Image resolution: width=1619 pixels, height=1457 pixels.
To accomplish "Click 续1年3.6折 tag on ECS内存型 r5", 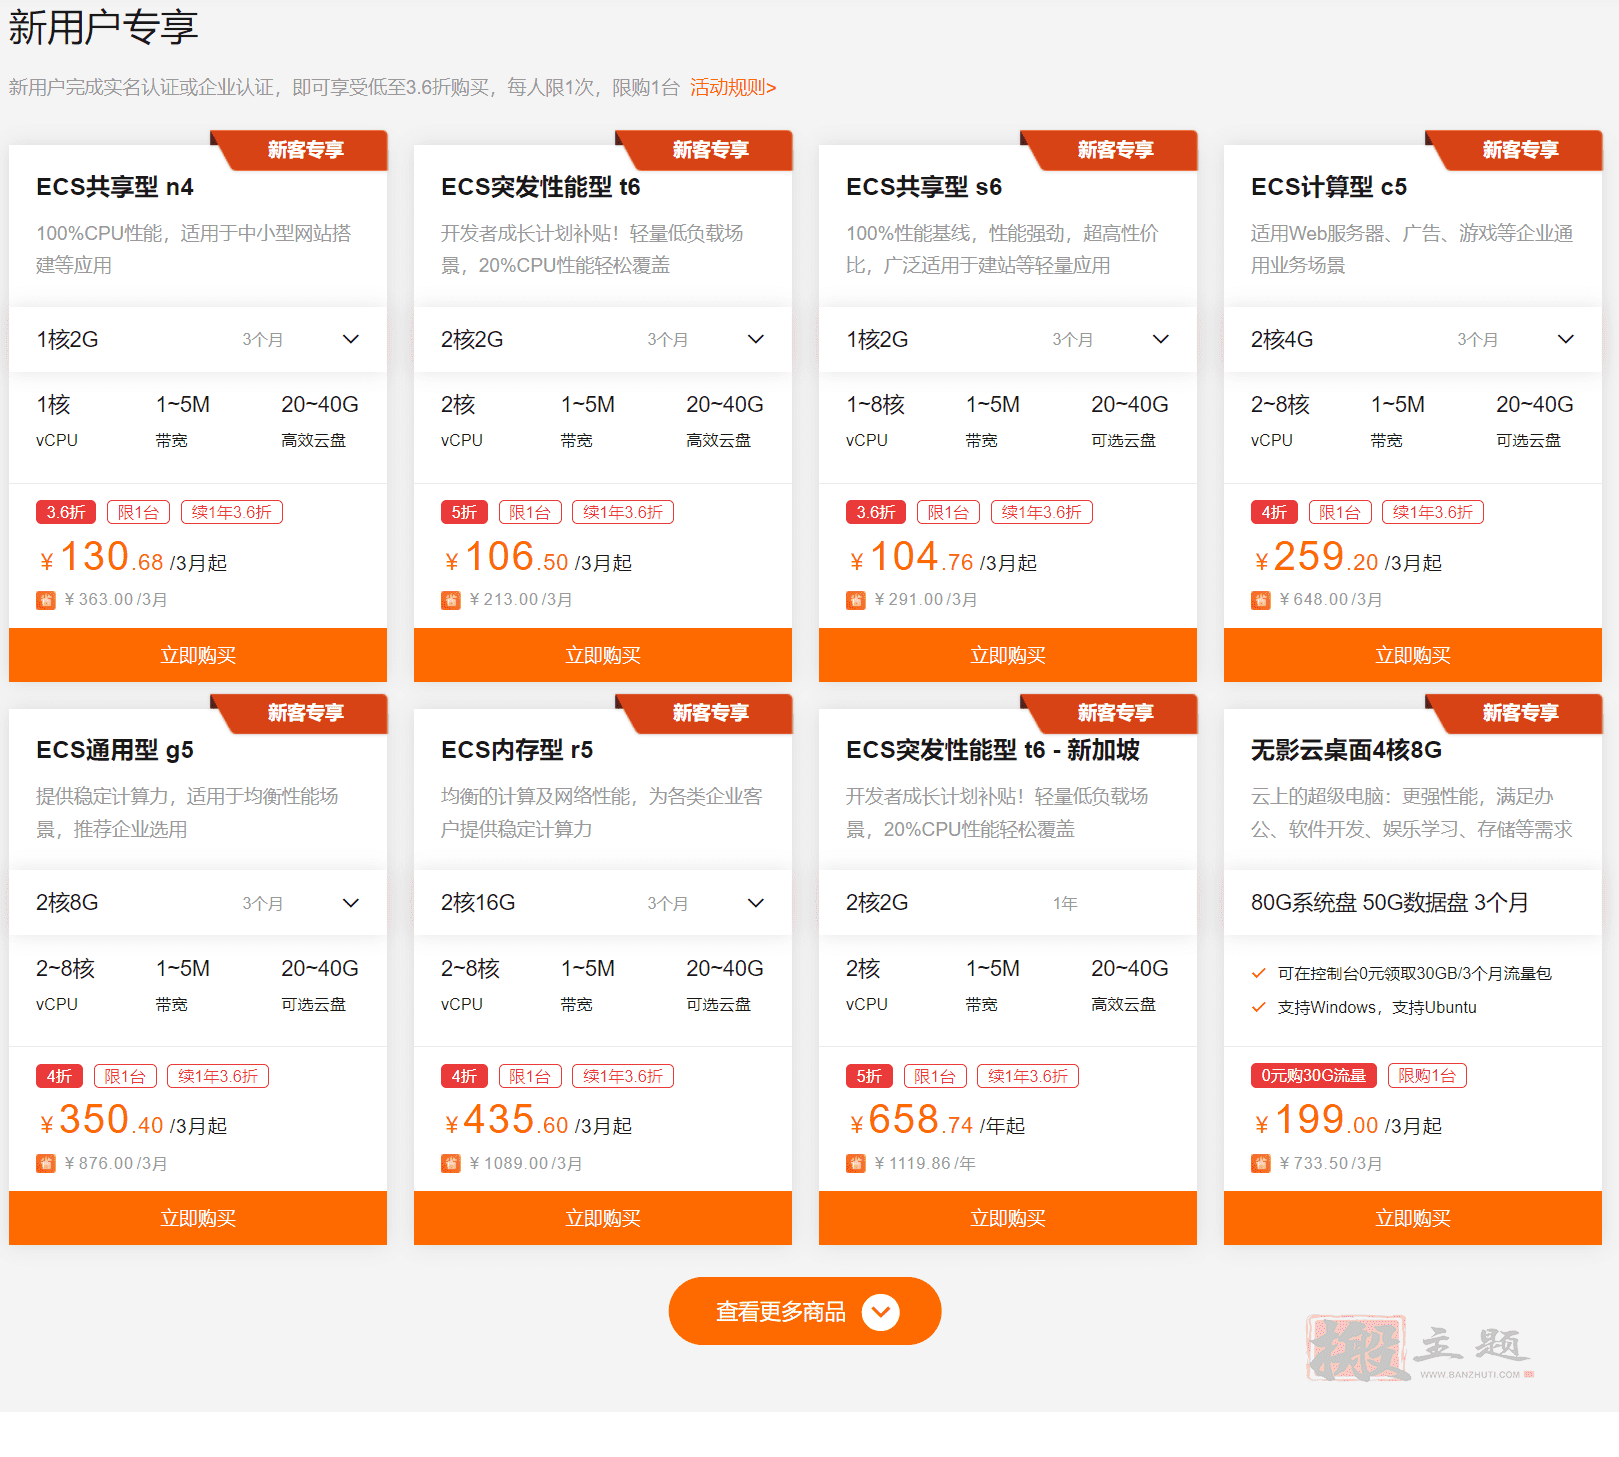I will pos(623,1076).
